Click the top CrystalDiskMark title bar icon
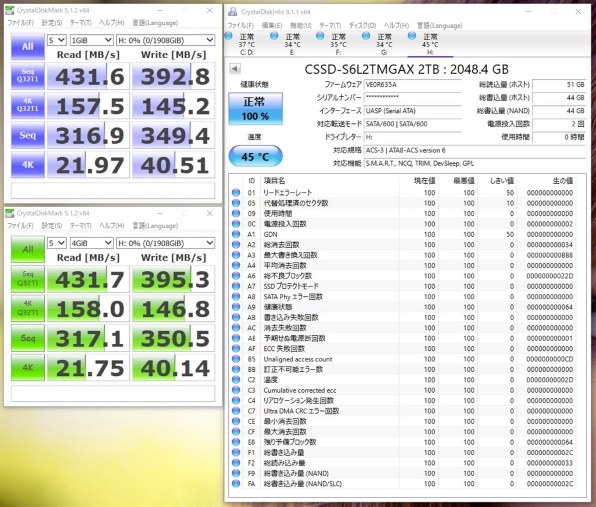Viewport: 596px width, 507px height. point(10,10)
